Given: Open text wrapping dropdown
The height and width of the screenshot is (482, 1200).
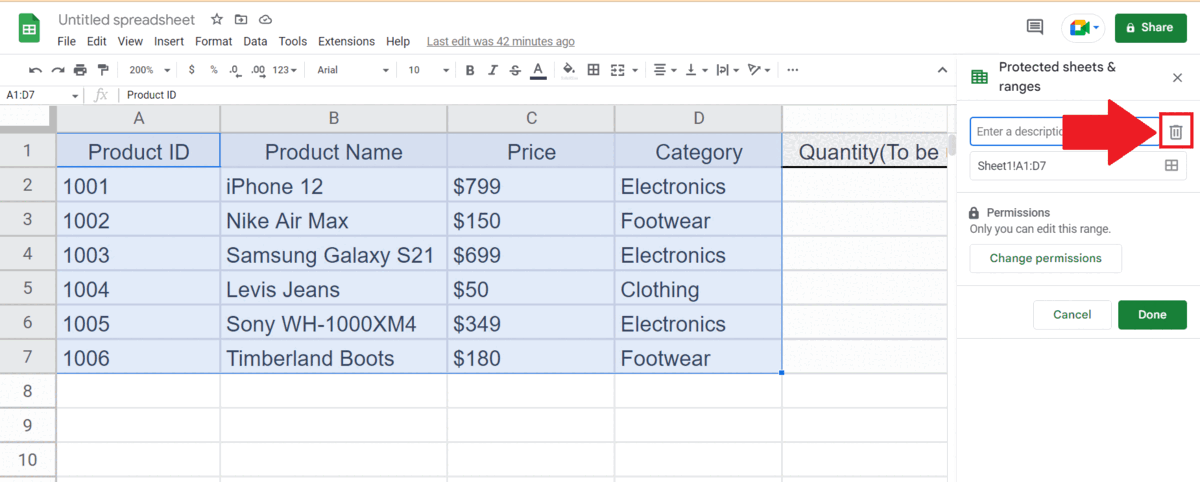Looking at the screenshot, I should [728, 70].
